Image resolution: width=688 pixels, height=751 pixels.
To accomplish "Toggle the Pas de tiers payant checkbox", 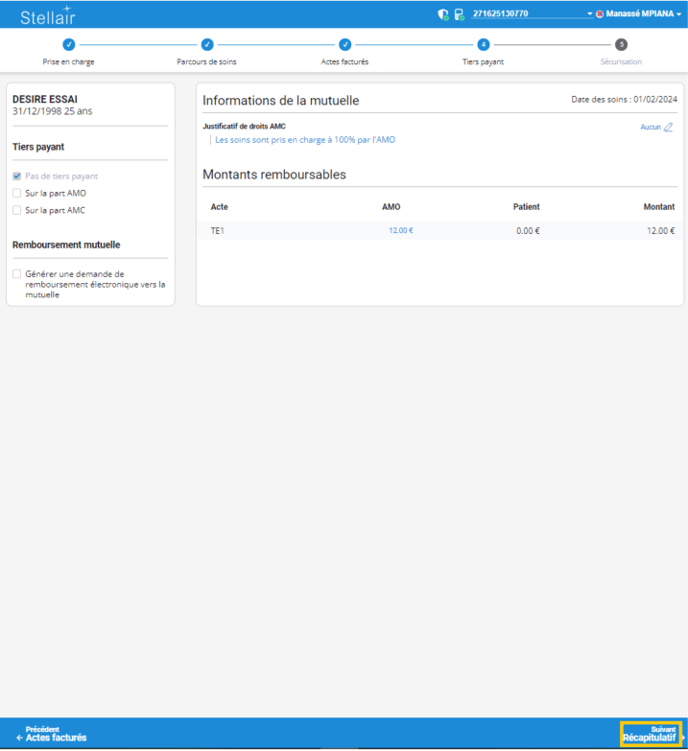I will tap(17, 176).
